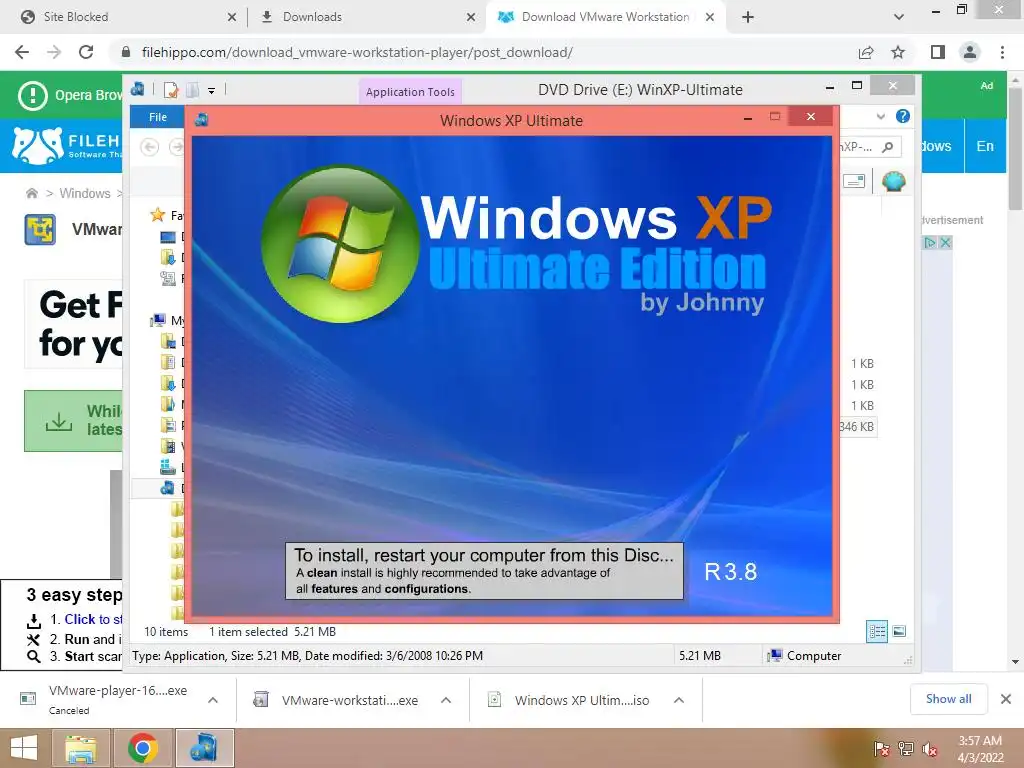Open a new Chrome tab
Viewport: 1024px width, 768px height.
(x=748, y=17)
